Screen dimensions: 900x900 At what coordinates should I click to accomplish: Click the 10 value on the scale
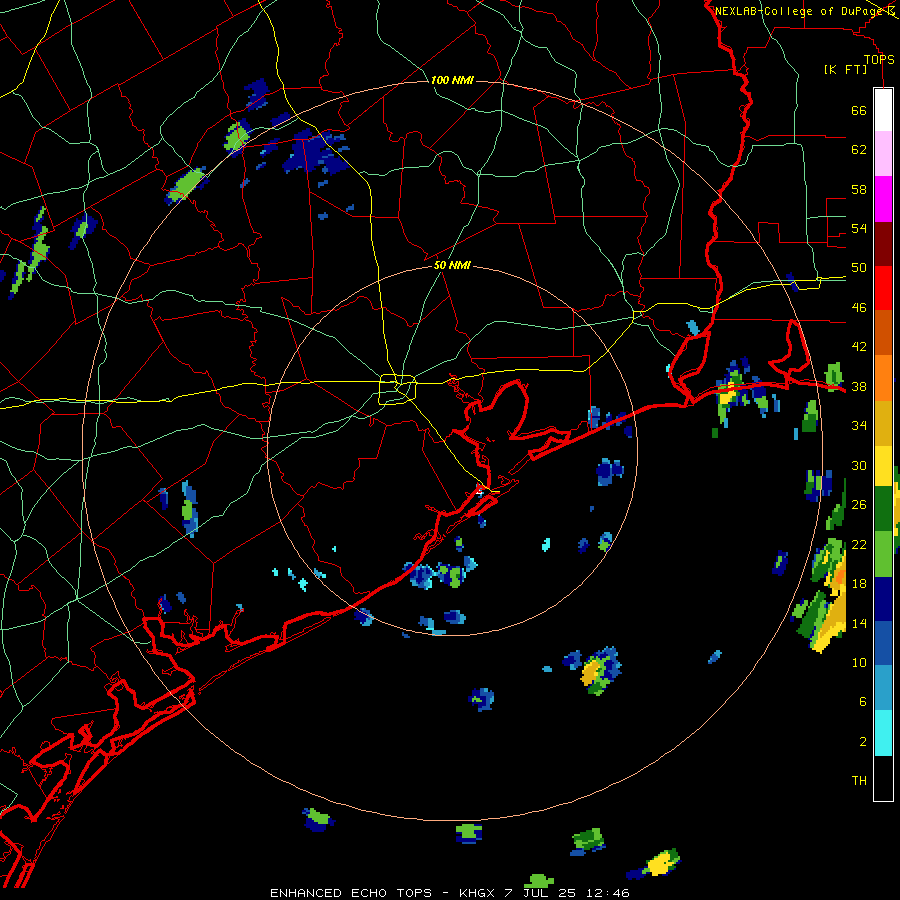click(859, 662)
